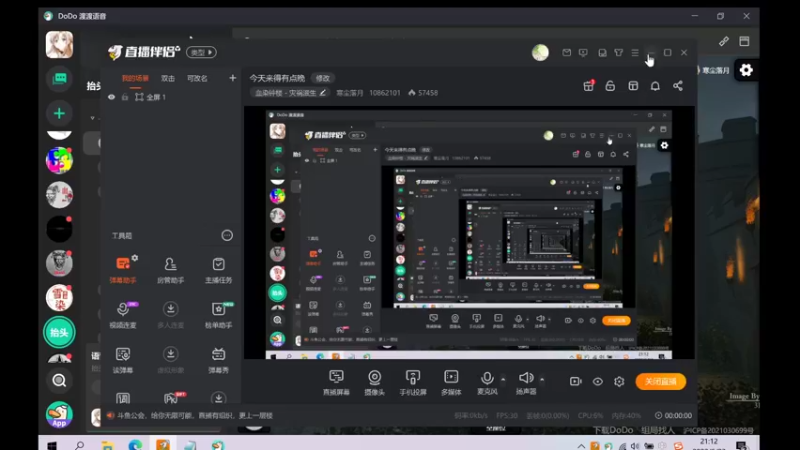800x450 pixels.
Task: Select the 全屏 1 source row
Action: (x=170, y=97)
